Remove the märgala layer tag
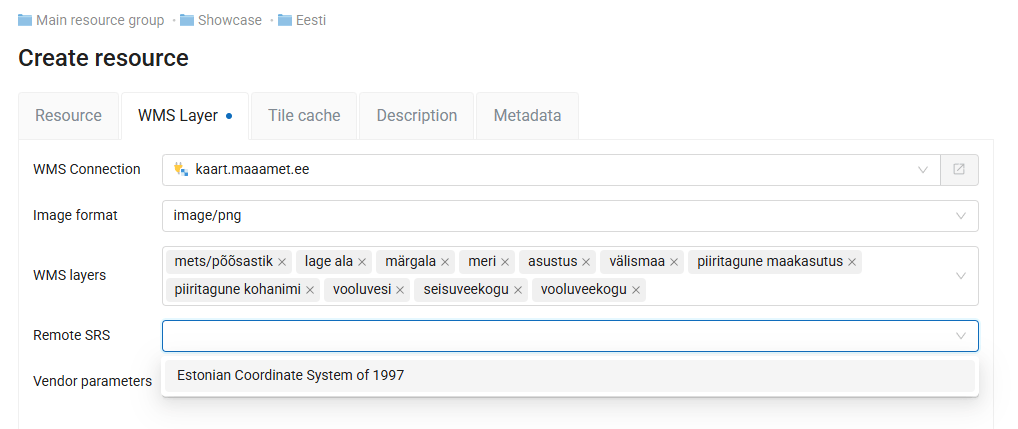Viewport: 1018px width, 429px height. pyautogui.click(x=445, y=262)
